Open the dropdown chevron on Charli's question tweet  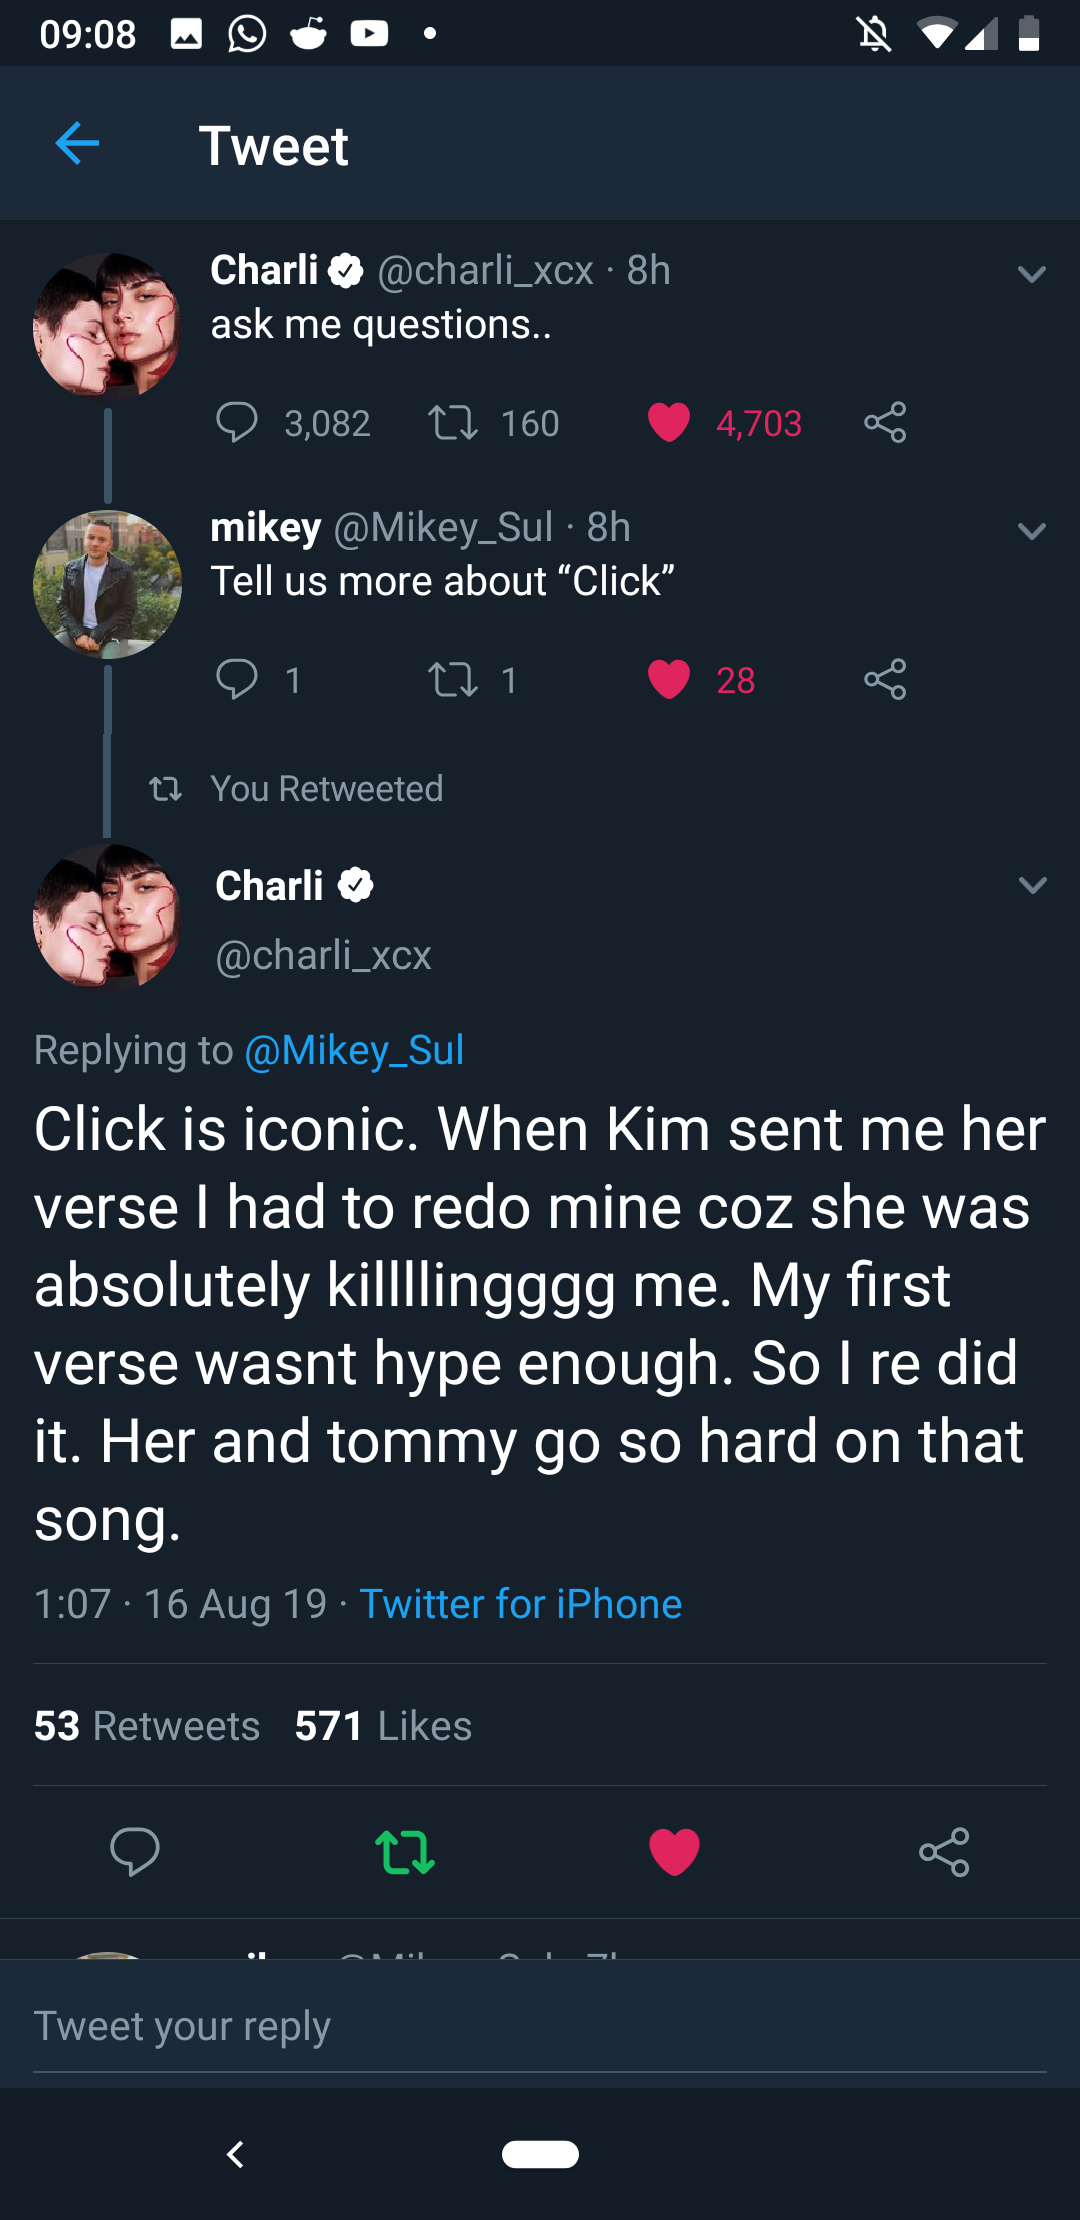1031,275
